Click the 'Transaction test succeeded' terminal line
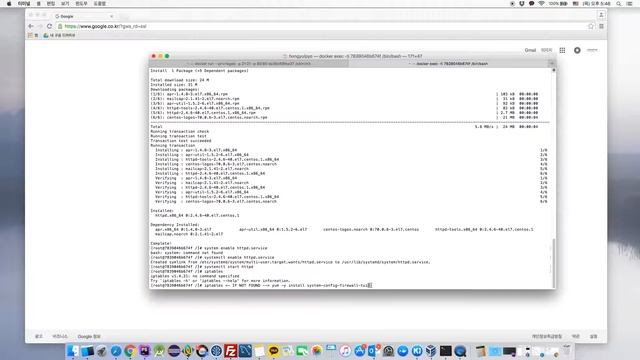The image size is (640, 360). 181,141
